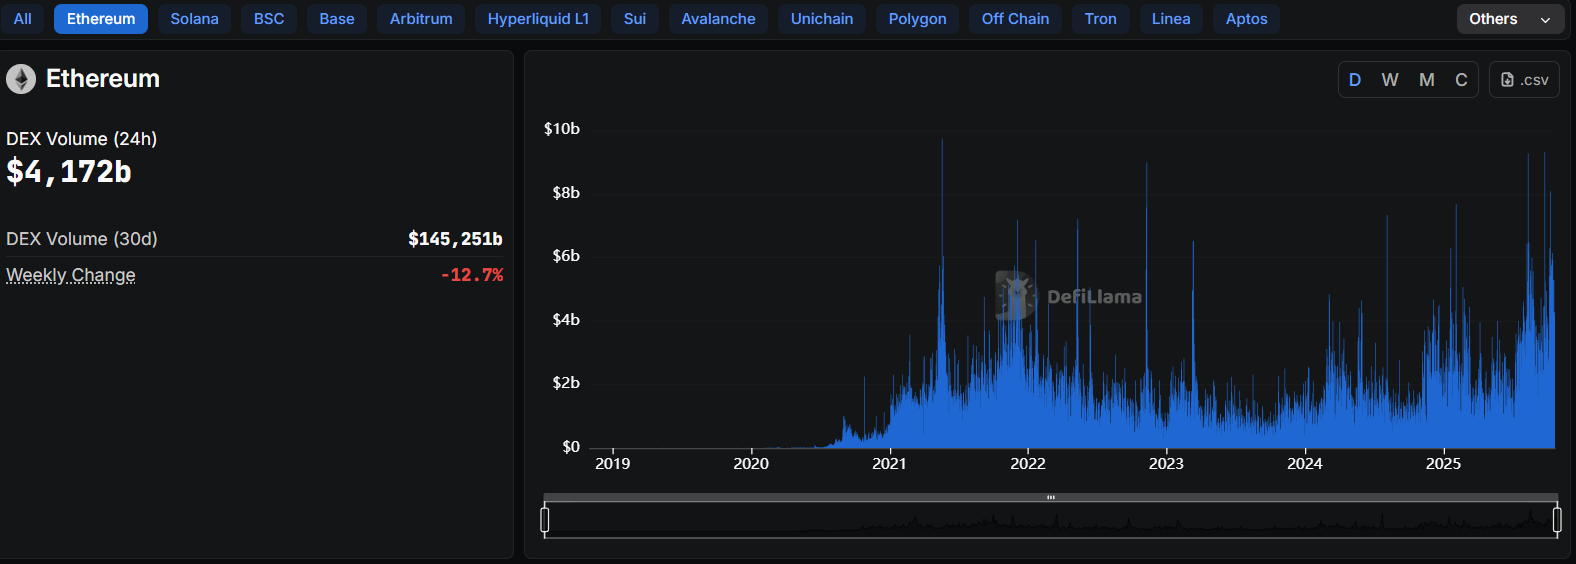Switch chart to Daily (D) interval
1576x564 pixels.
tap(1355, 80)
